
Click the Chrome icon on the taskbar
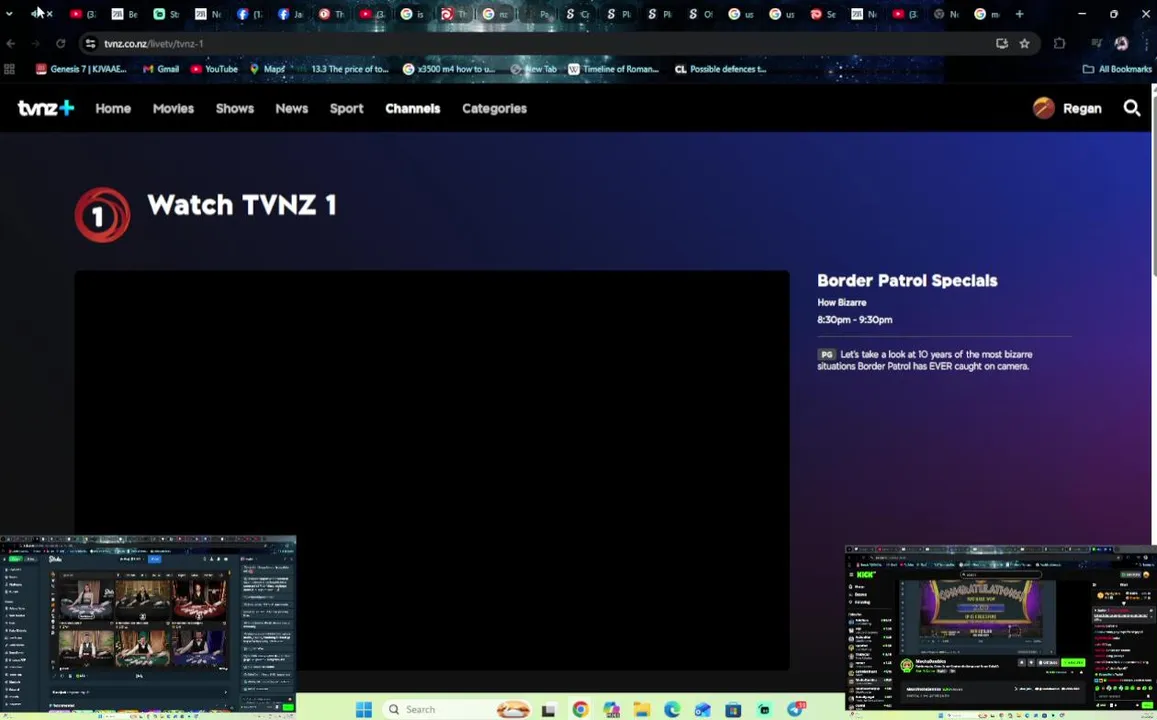click(x=580, y=709)
